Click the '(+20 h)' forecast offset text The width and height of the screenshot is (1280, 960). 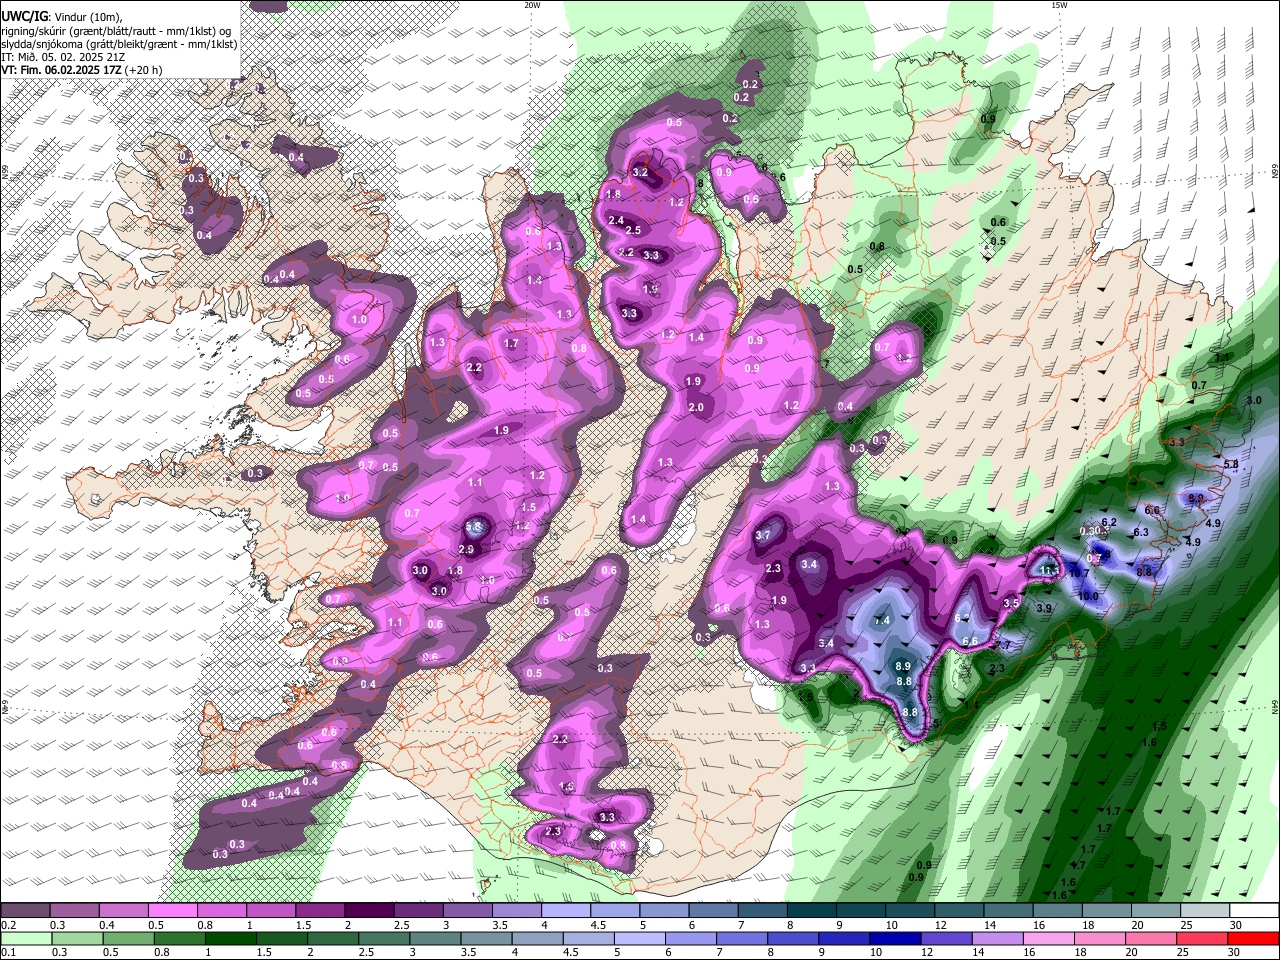[143, 70]
